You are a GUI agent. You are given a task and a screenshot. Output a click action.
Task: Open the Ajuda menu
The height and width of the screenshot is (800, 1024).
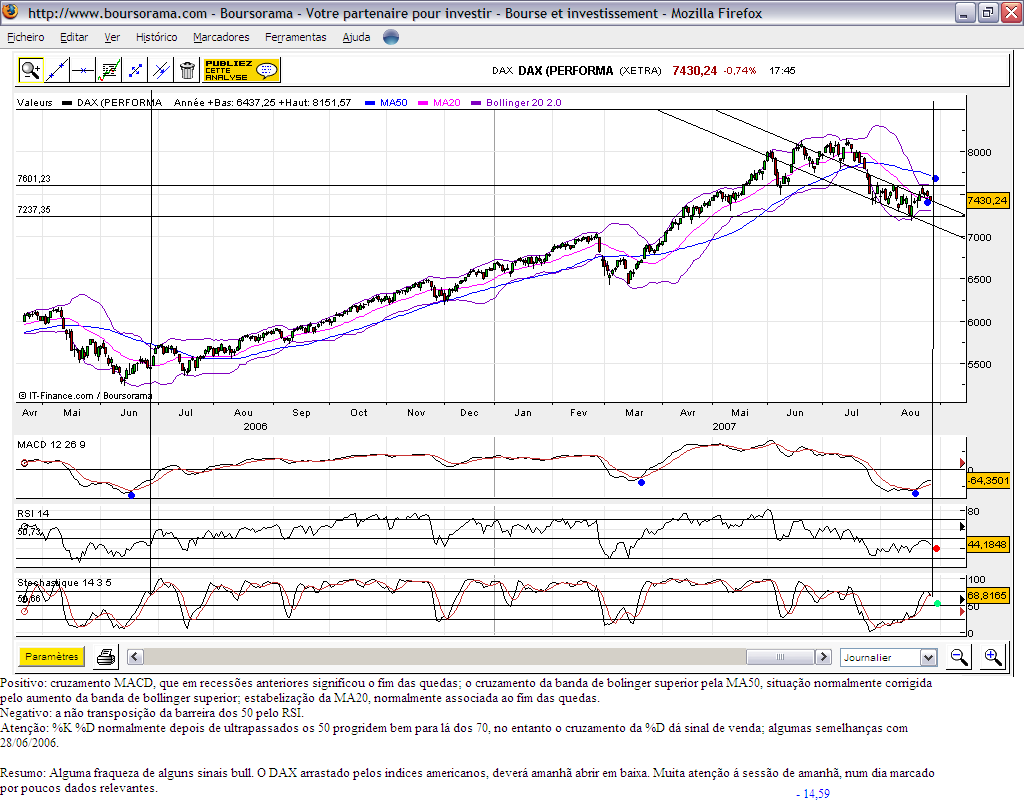[x=357, y=37]
